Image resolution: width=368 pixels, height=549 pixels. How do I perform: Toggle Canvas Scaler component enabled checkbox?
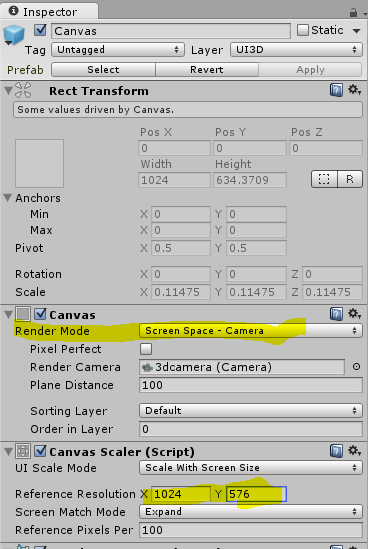point(40,451)
